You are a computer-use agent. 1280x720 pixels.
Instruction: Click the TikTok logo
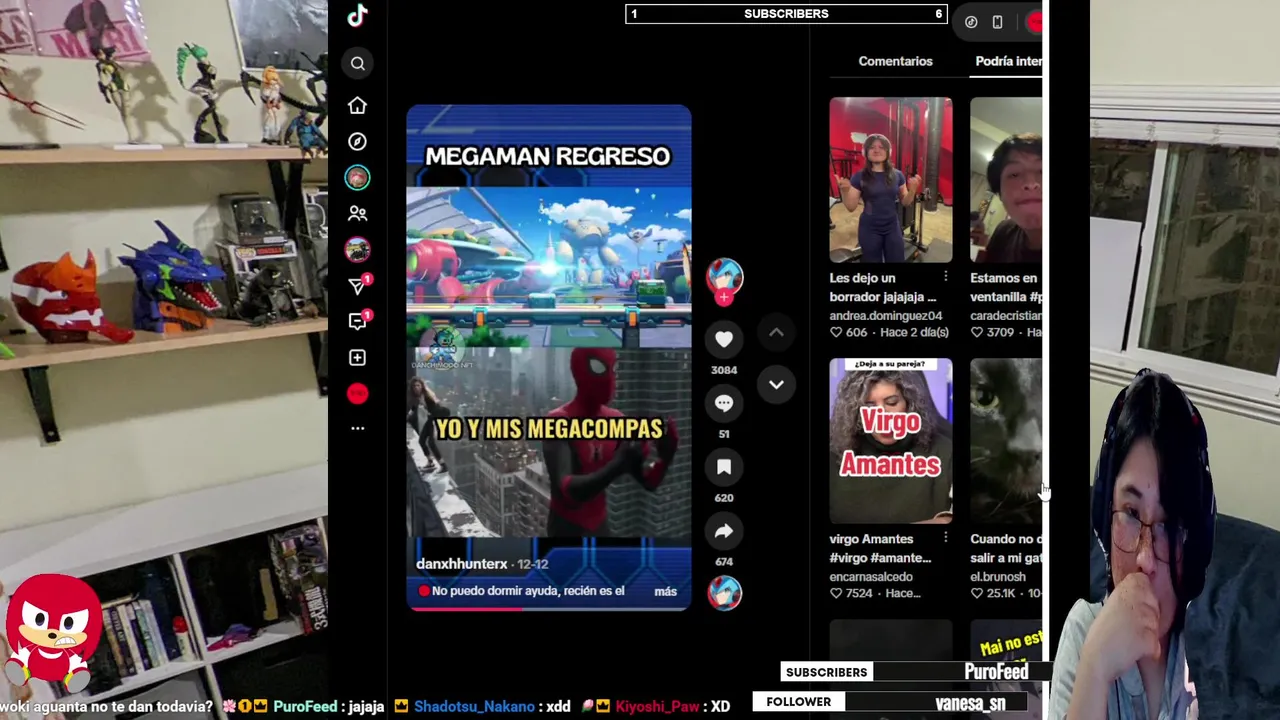click(x=357, y=15)
